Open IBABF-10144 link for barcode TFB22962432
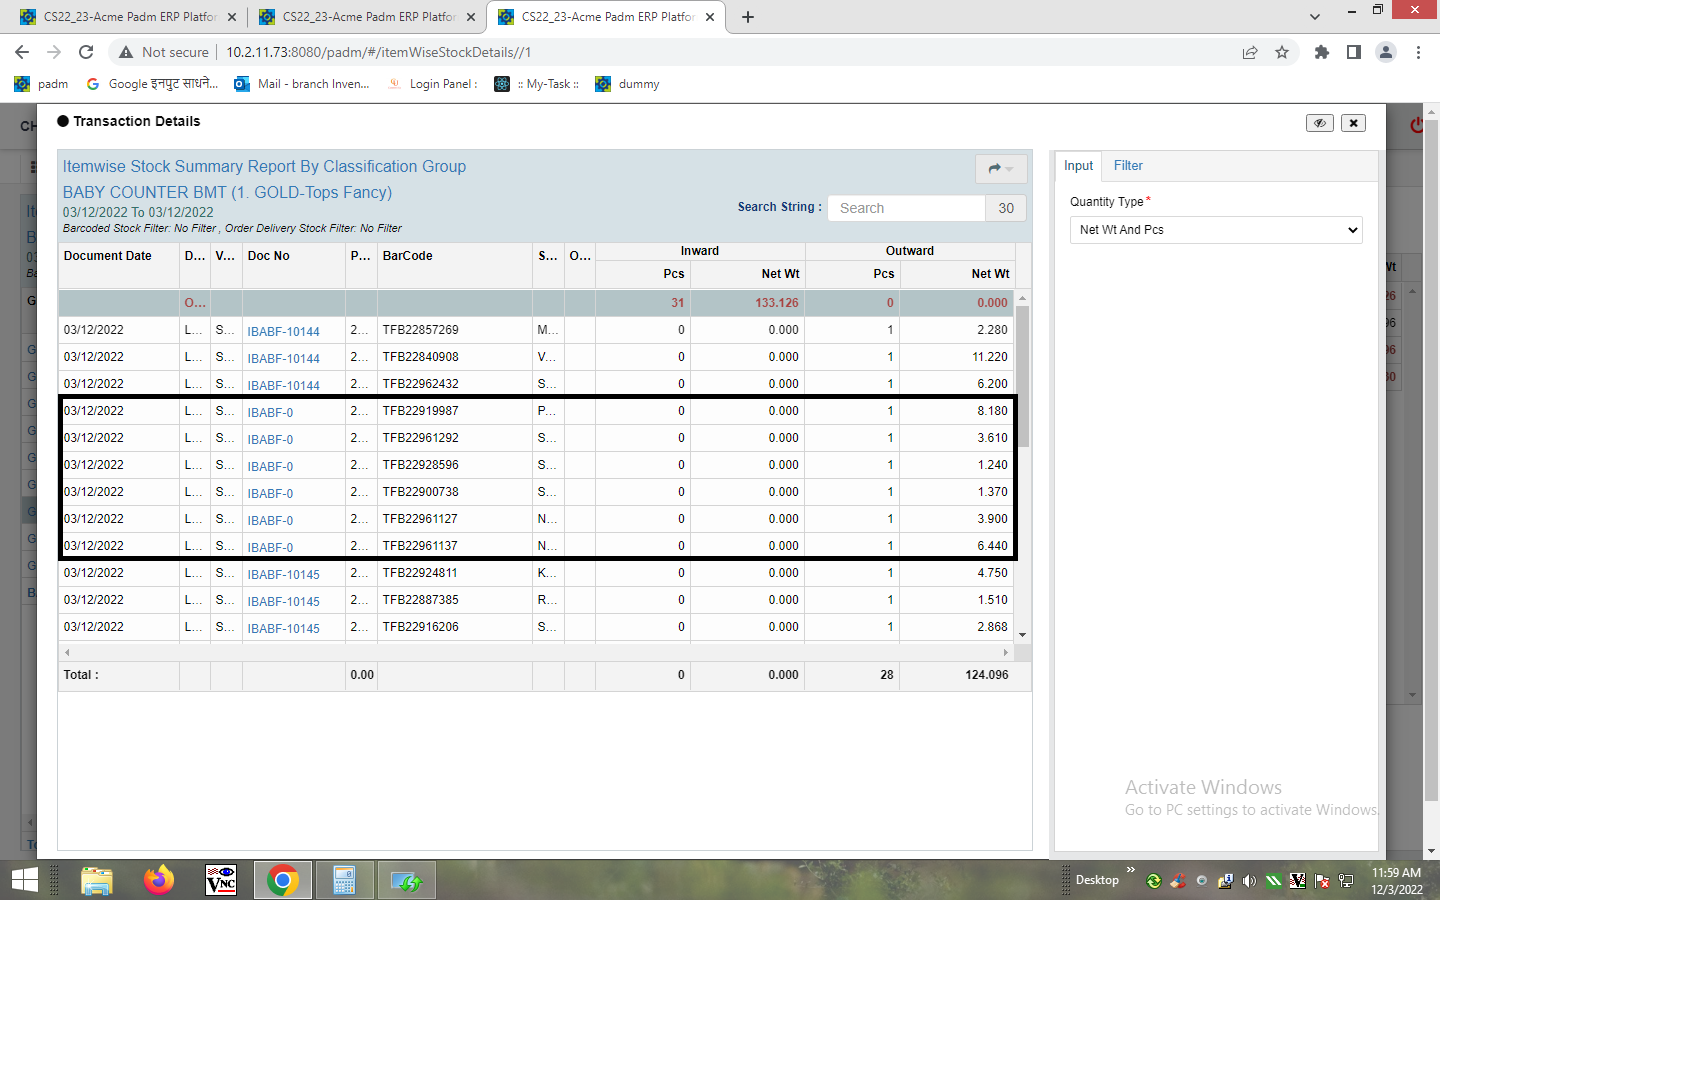The width and height of the screenshot is (1706, 1080). [284, 386]
